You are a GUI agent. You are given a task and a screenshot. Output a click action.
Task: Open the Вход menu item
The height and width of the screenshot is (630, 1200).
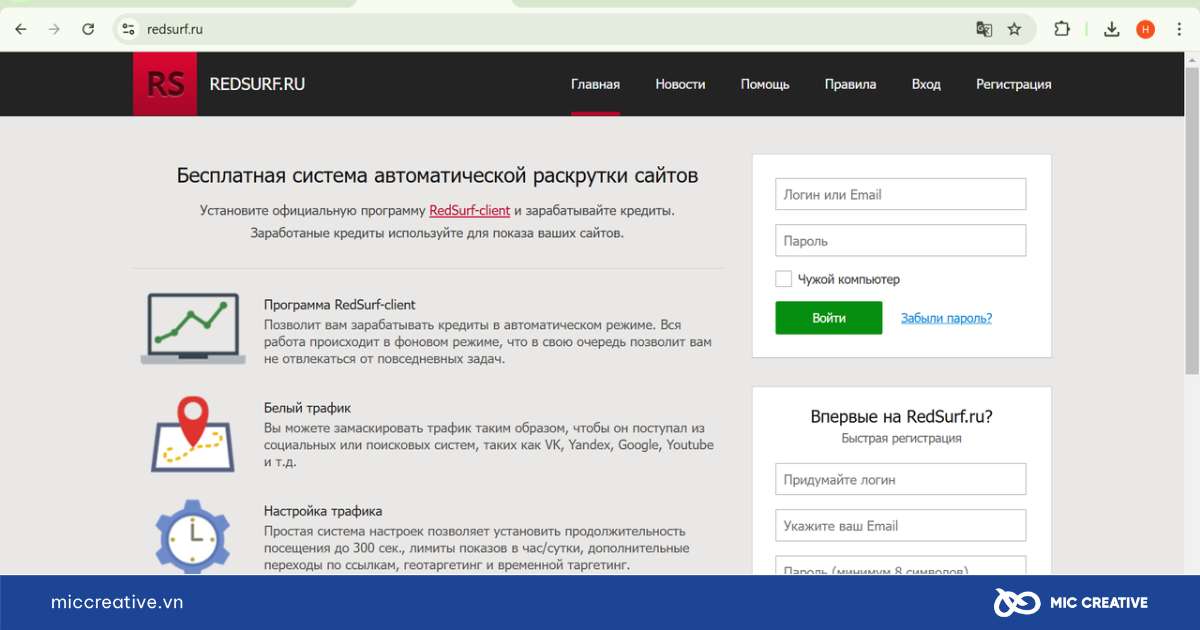coord(926,84)
